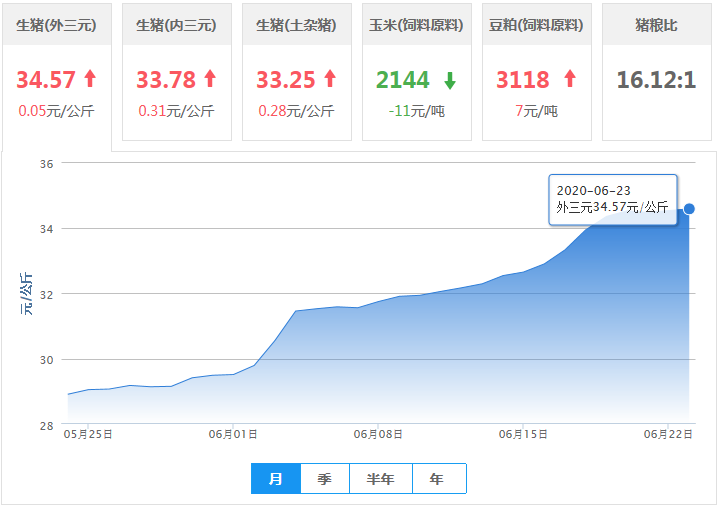Image resolution: width=719 pixels, height=509 pixels.
Task: Click the green down arrow beside 2144
Action: coord(449,80)
